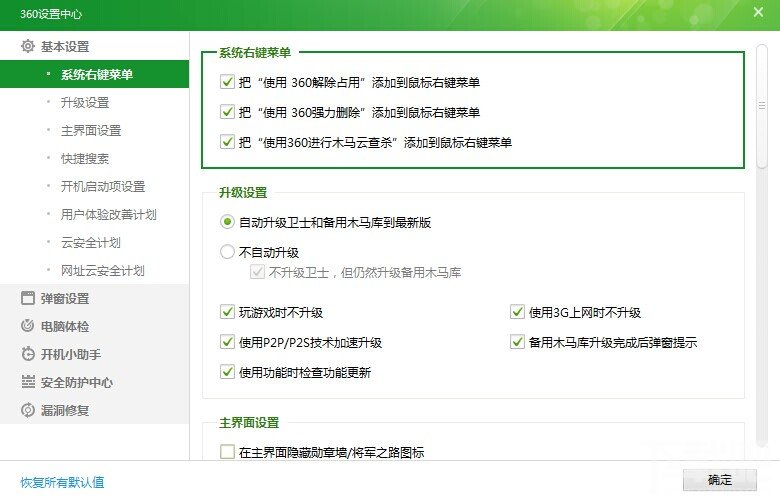Screen dimensions: 780x500
Task: Expand the 弹窗设置 section
Action: pos(95,298)
